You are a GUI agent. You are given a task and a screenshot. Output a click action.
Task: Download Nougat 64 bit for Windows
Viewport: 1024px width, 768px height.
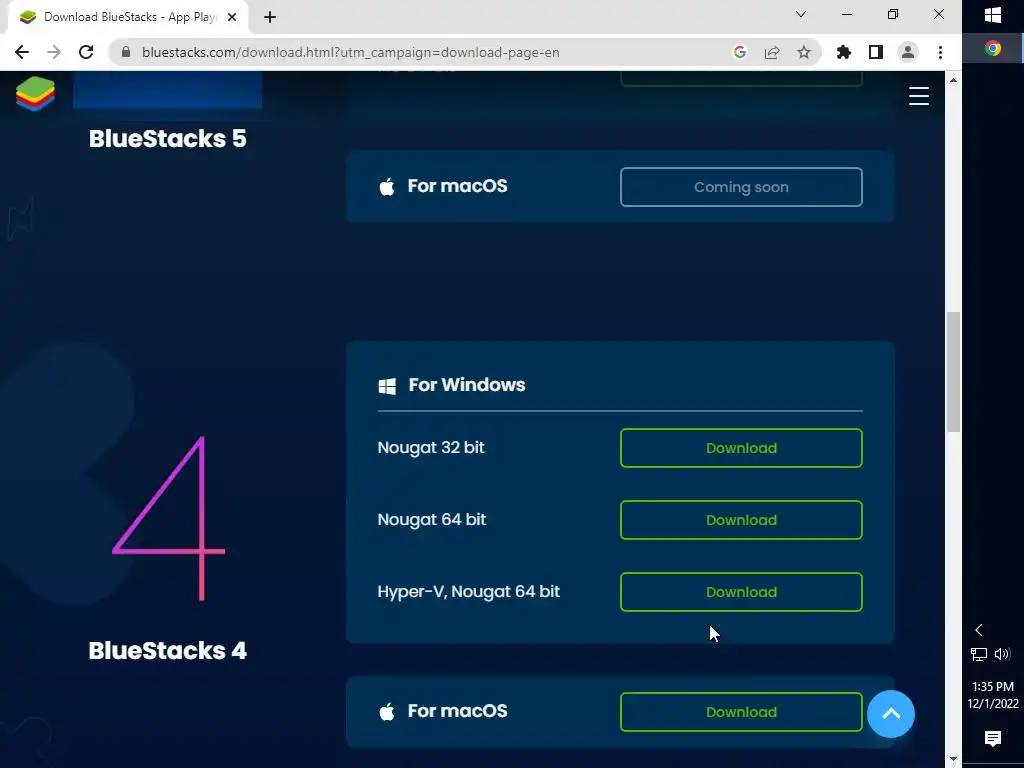point(741,520)
